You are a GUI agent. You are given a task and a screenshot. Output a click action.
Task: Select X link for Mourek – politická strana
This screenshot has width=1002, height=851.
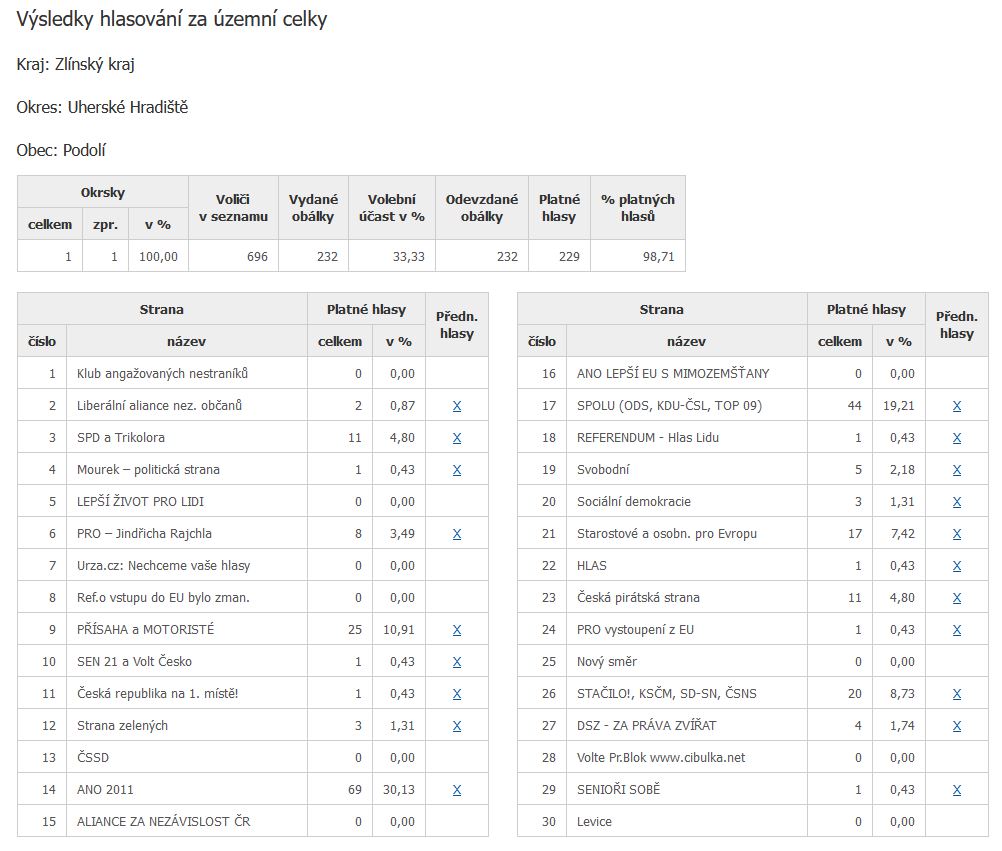click(x=457, y=470)
